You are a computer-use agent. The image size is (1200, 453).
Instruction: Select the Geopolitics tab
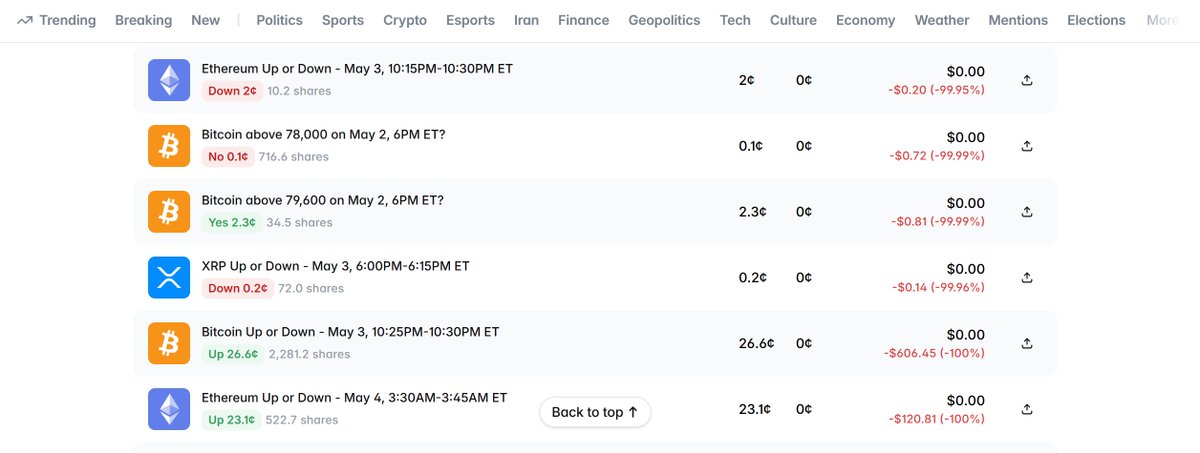point(664,20)
